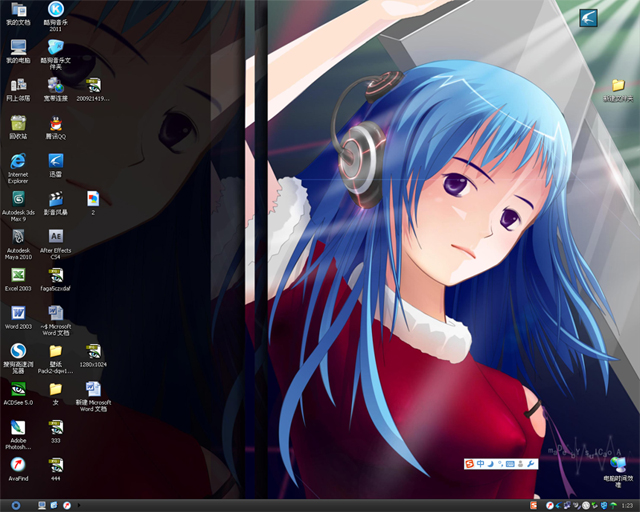Screen dimensions: 640x512
Task: Toggle Chinese punctuation mode on IME bar
Action: [500, 464]
